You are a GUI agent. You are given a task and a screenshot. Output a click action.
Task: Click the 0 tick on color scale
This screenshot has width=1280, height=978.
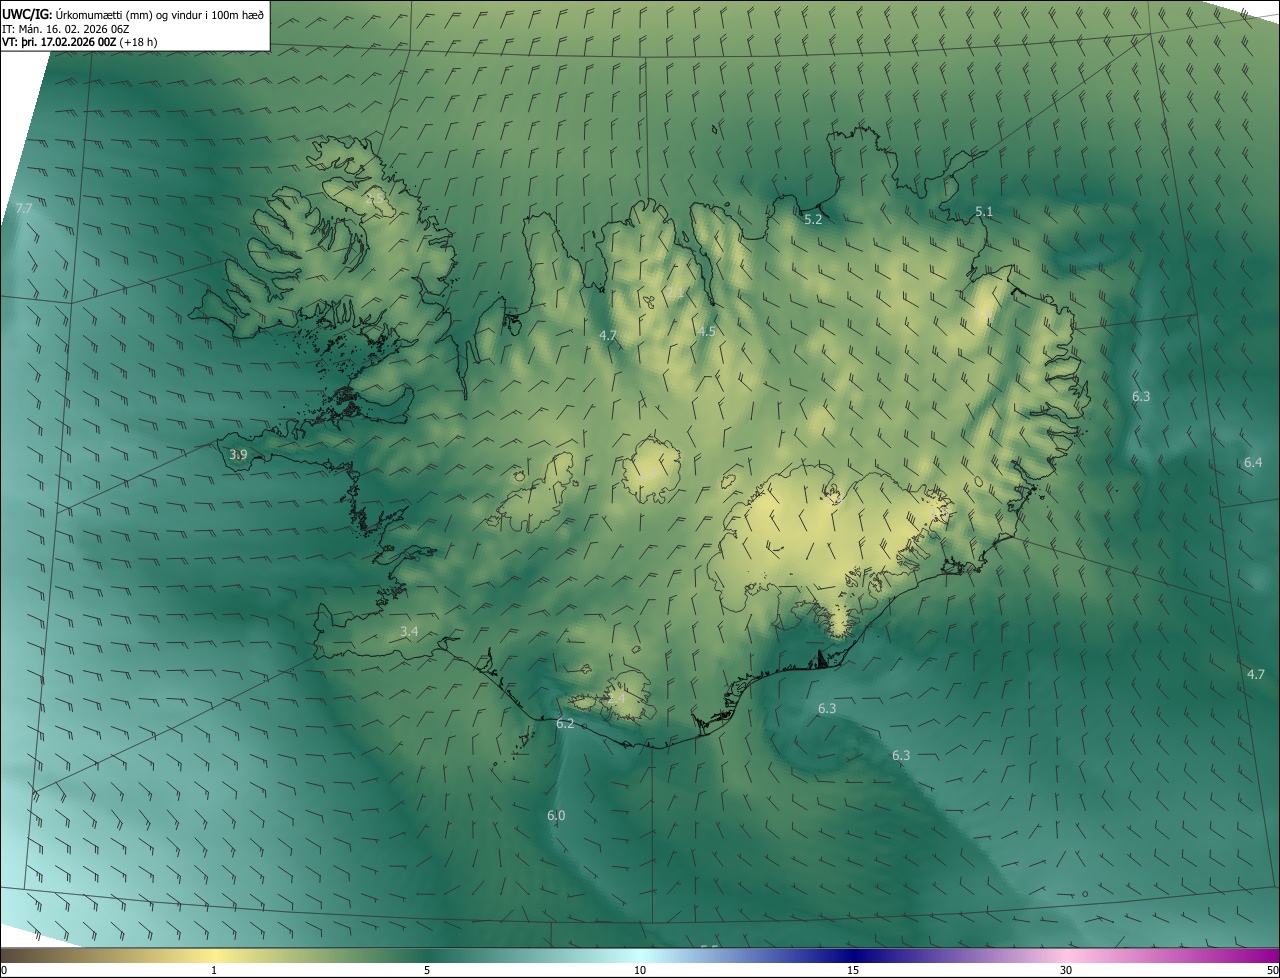[3, 970]
